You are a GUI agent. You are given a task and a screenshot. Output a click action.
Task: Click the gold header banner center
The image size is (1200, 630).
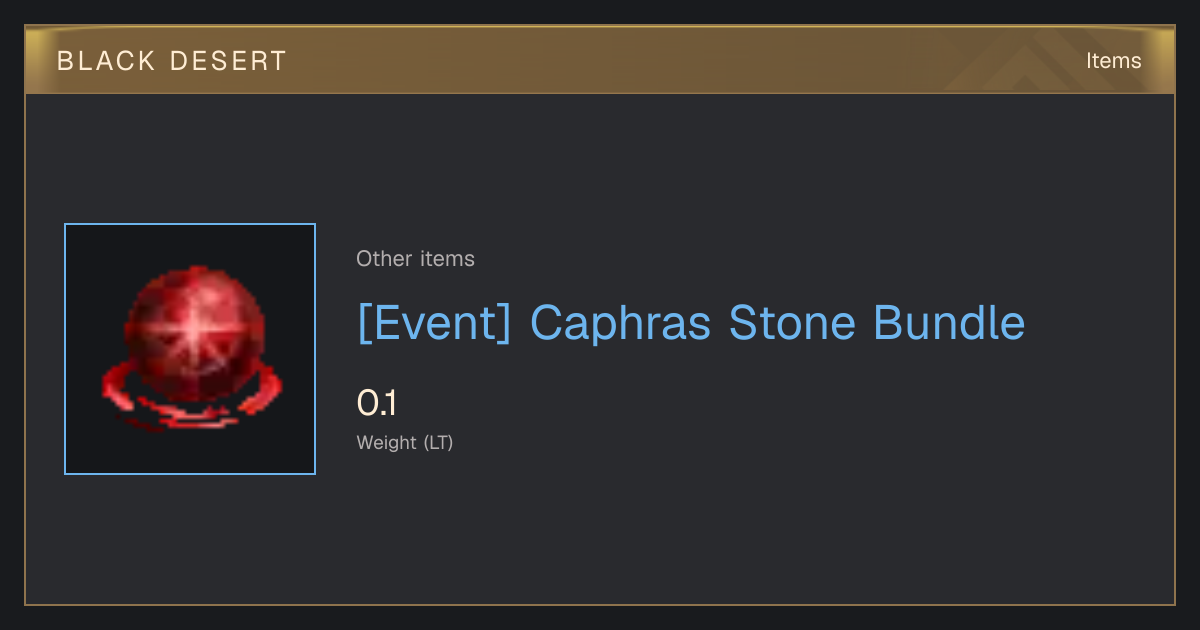600,60
